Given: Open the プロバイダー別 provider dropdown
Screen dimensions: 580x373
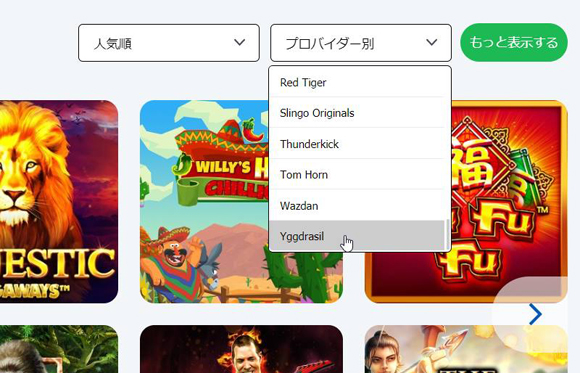Looking at the screenshot, I should (361, 43).
